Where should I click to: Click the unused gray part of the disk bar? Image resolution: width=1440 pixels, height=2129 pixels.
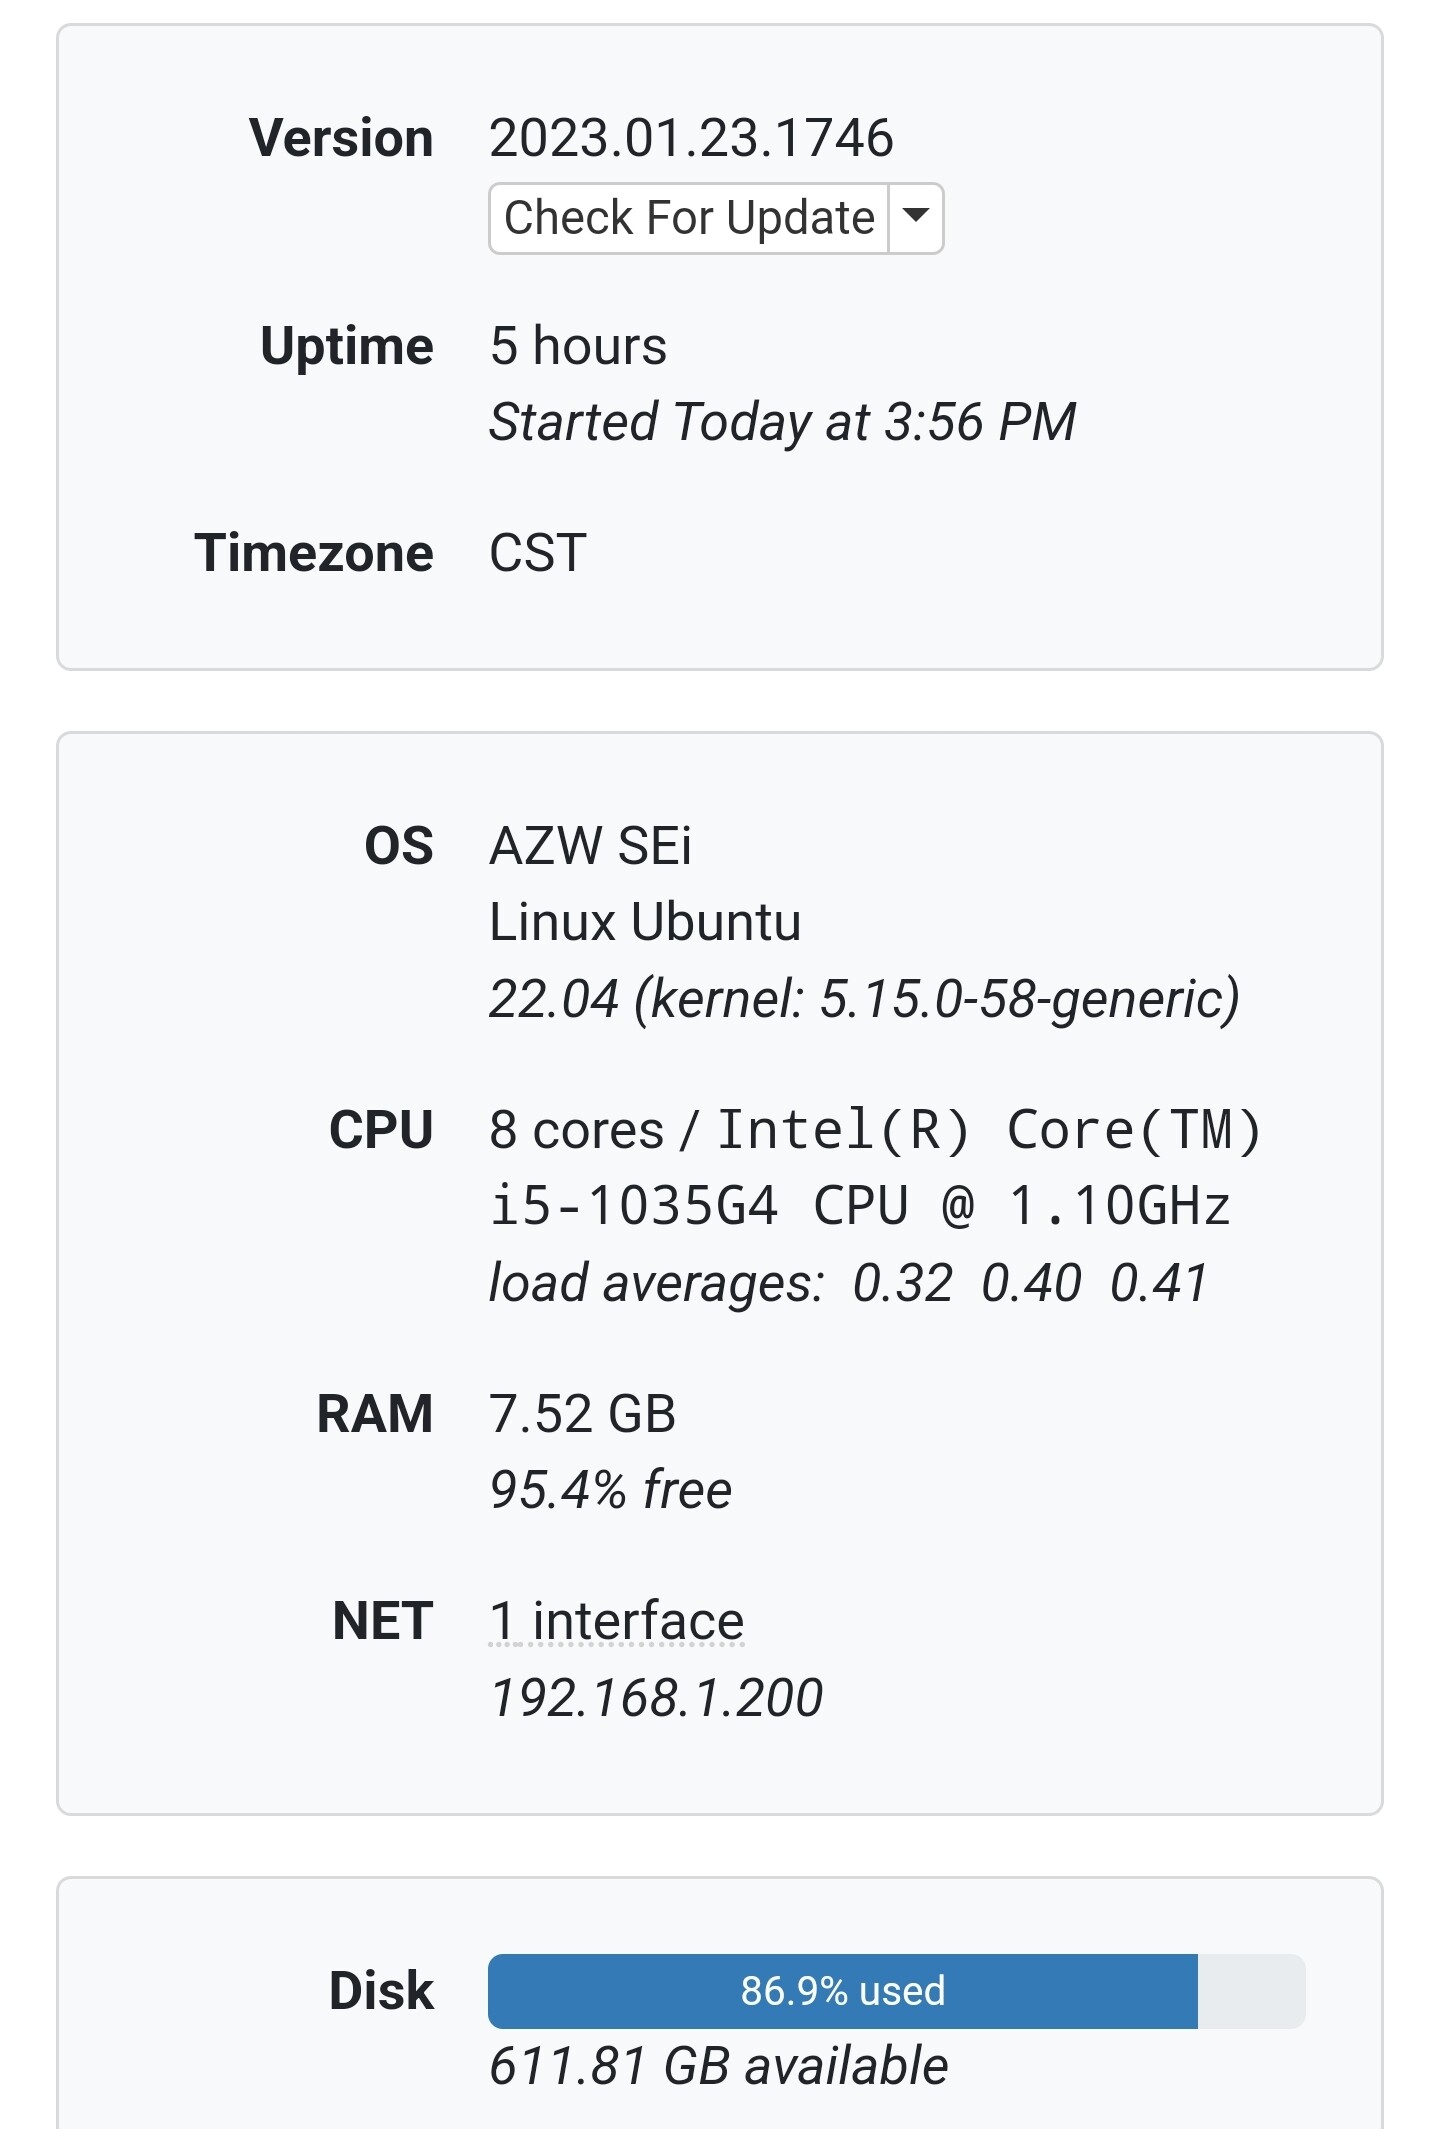pos(1251,1991)
